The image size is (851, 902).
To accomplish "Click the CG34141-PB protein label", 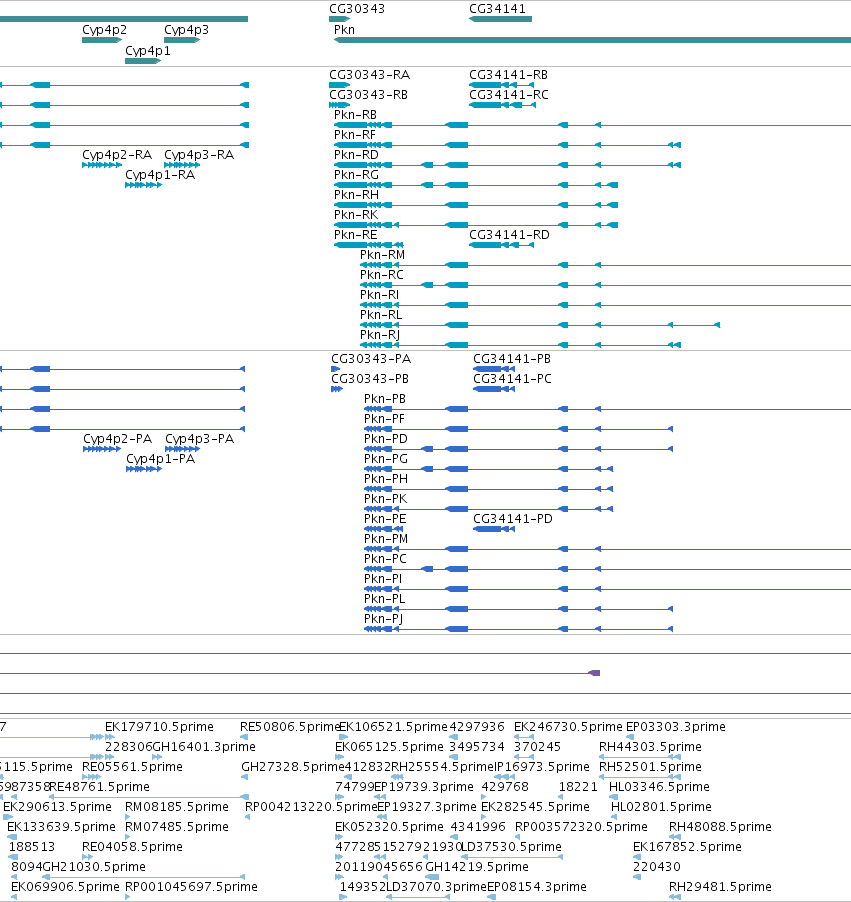I will (x=512, y=359).
